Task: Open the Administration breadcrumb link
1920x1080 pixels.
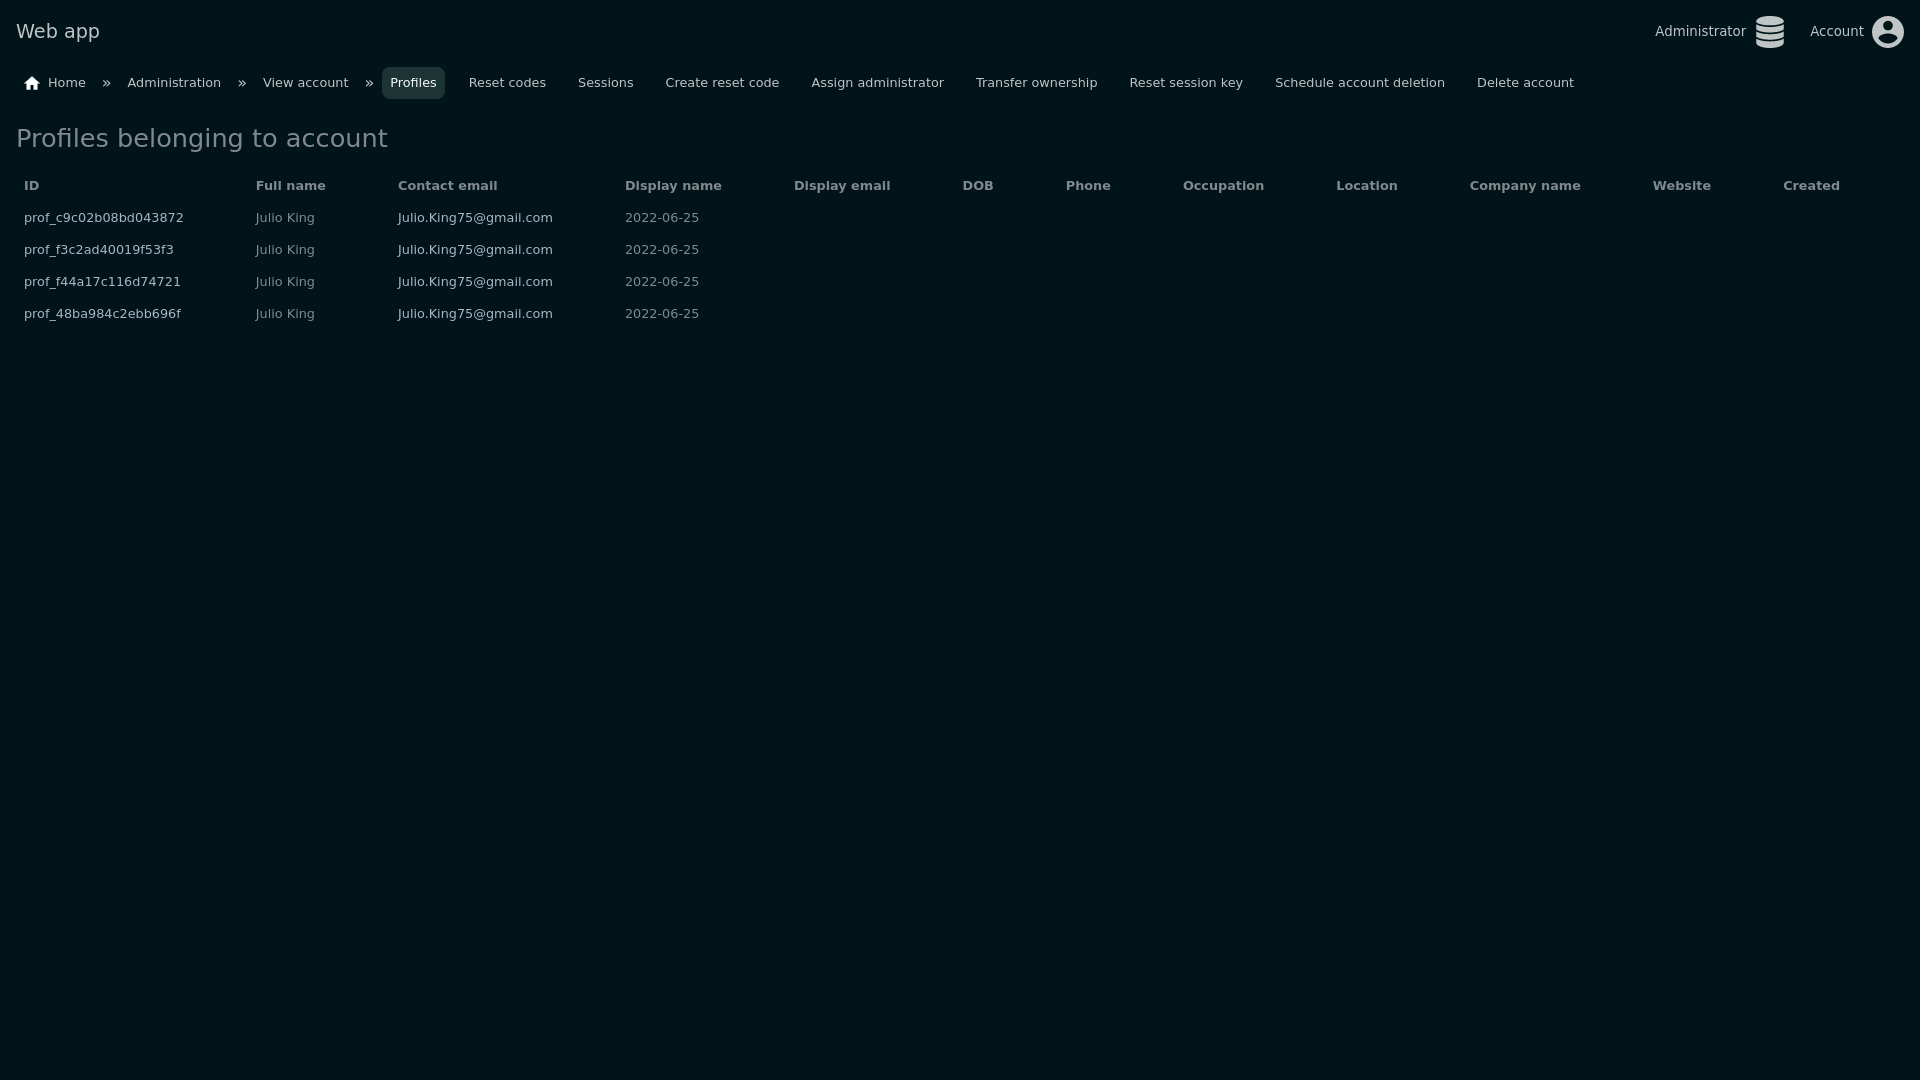Action: (x=174, y=83)
